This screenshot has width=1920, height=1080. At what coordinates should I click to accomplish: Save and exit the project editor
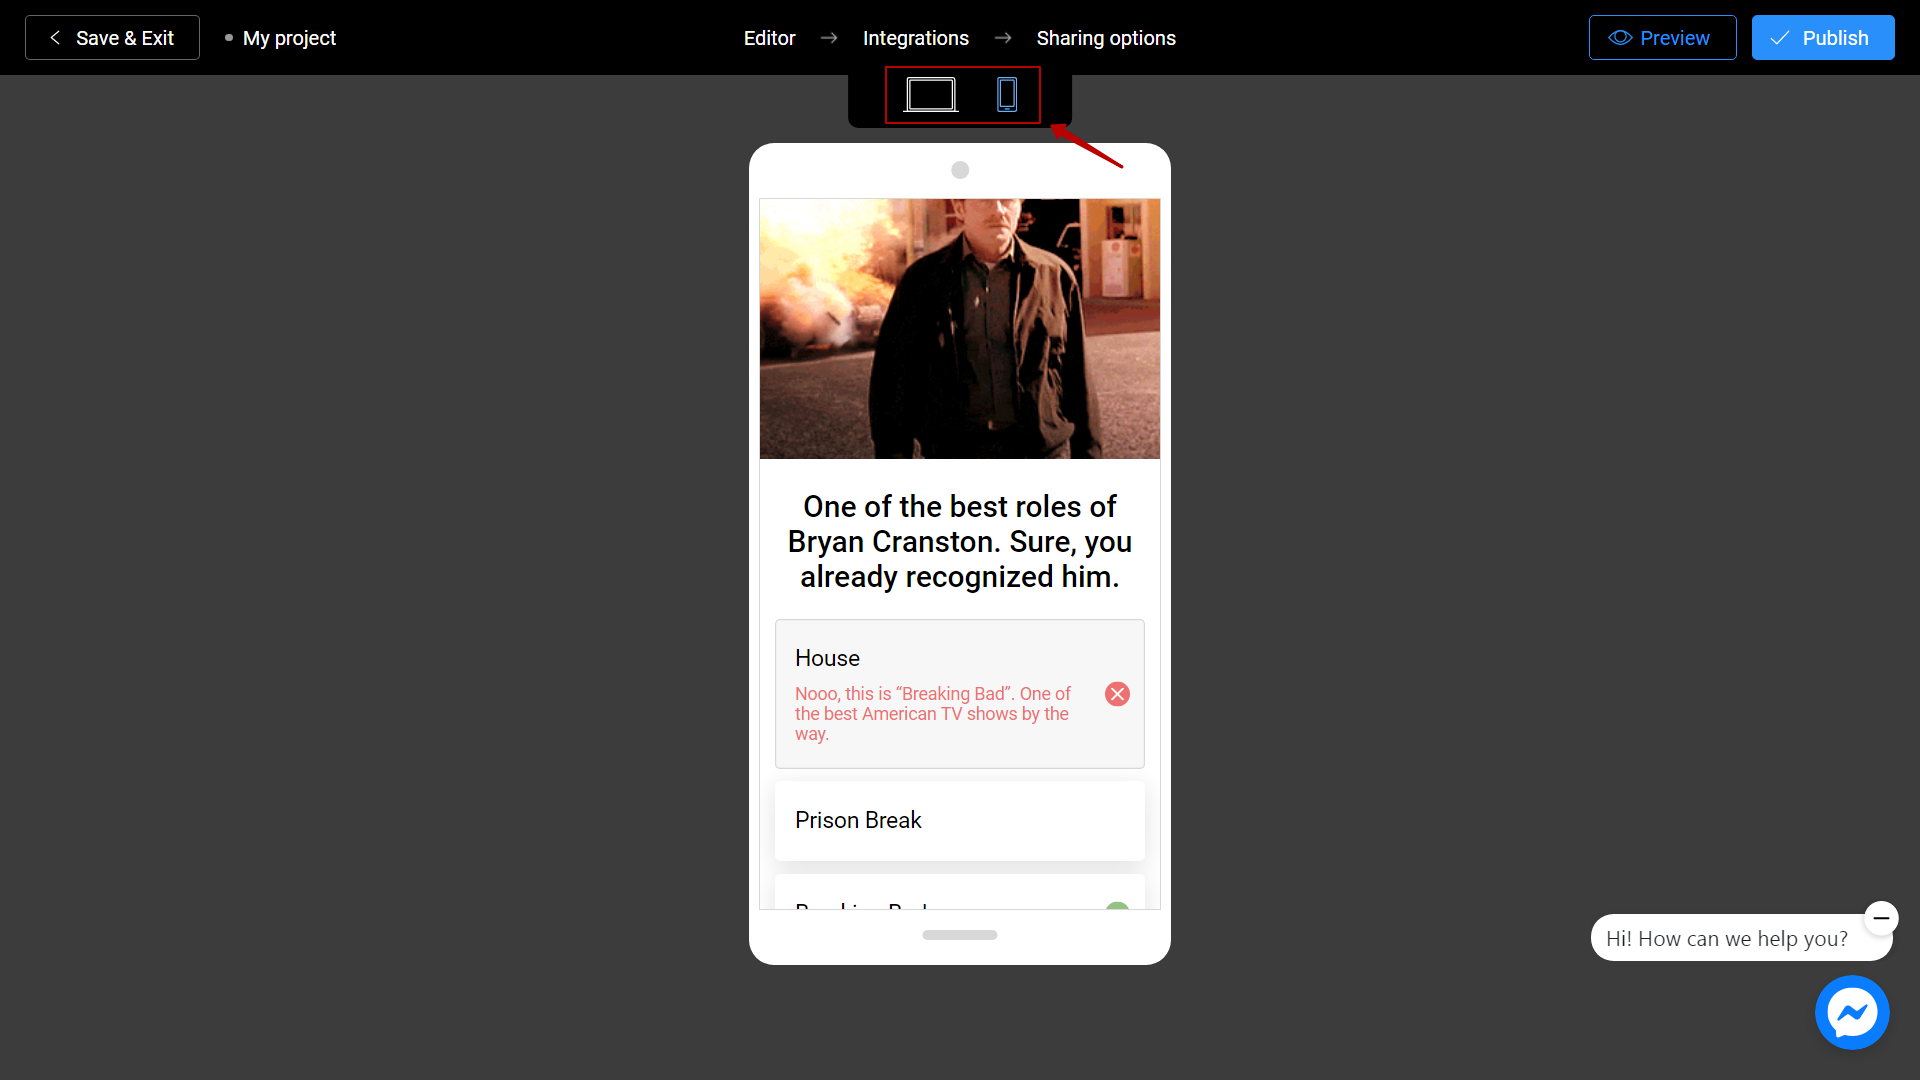pos(112,37)
